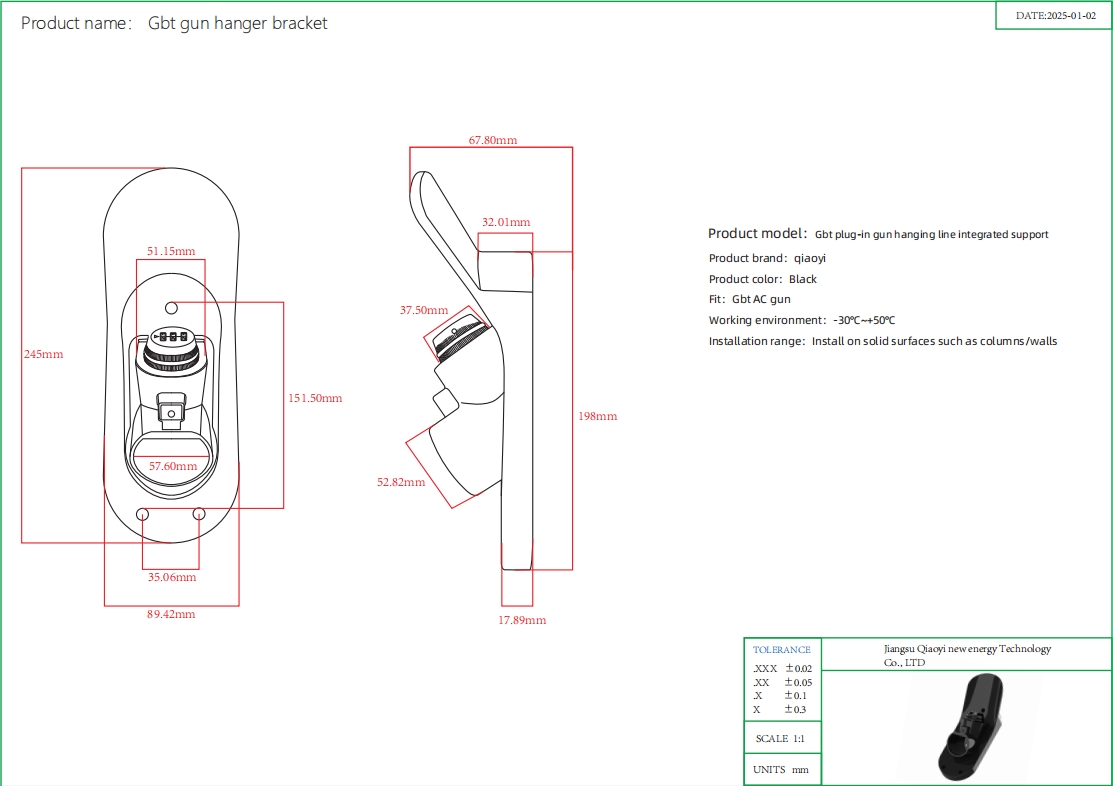Screen dimensions: 1113x786
Task: Click the 37.50mm angled dimension
Action: [424, 310]
